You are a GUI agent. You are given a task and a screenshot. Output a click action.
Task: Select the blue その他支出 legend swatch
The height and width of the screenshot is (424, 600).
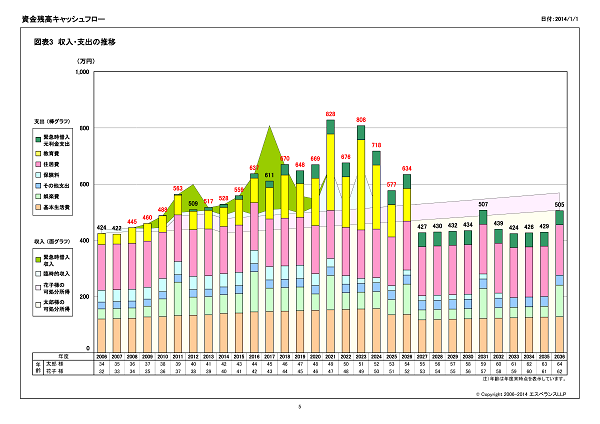(x=38, y=186)
